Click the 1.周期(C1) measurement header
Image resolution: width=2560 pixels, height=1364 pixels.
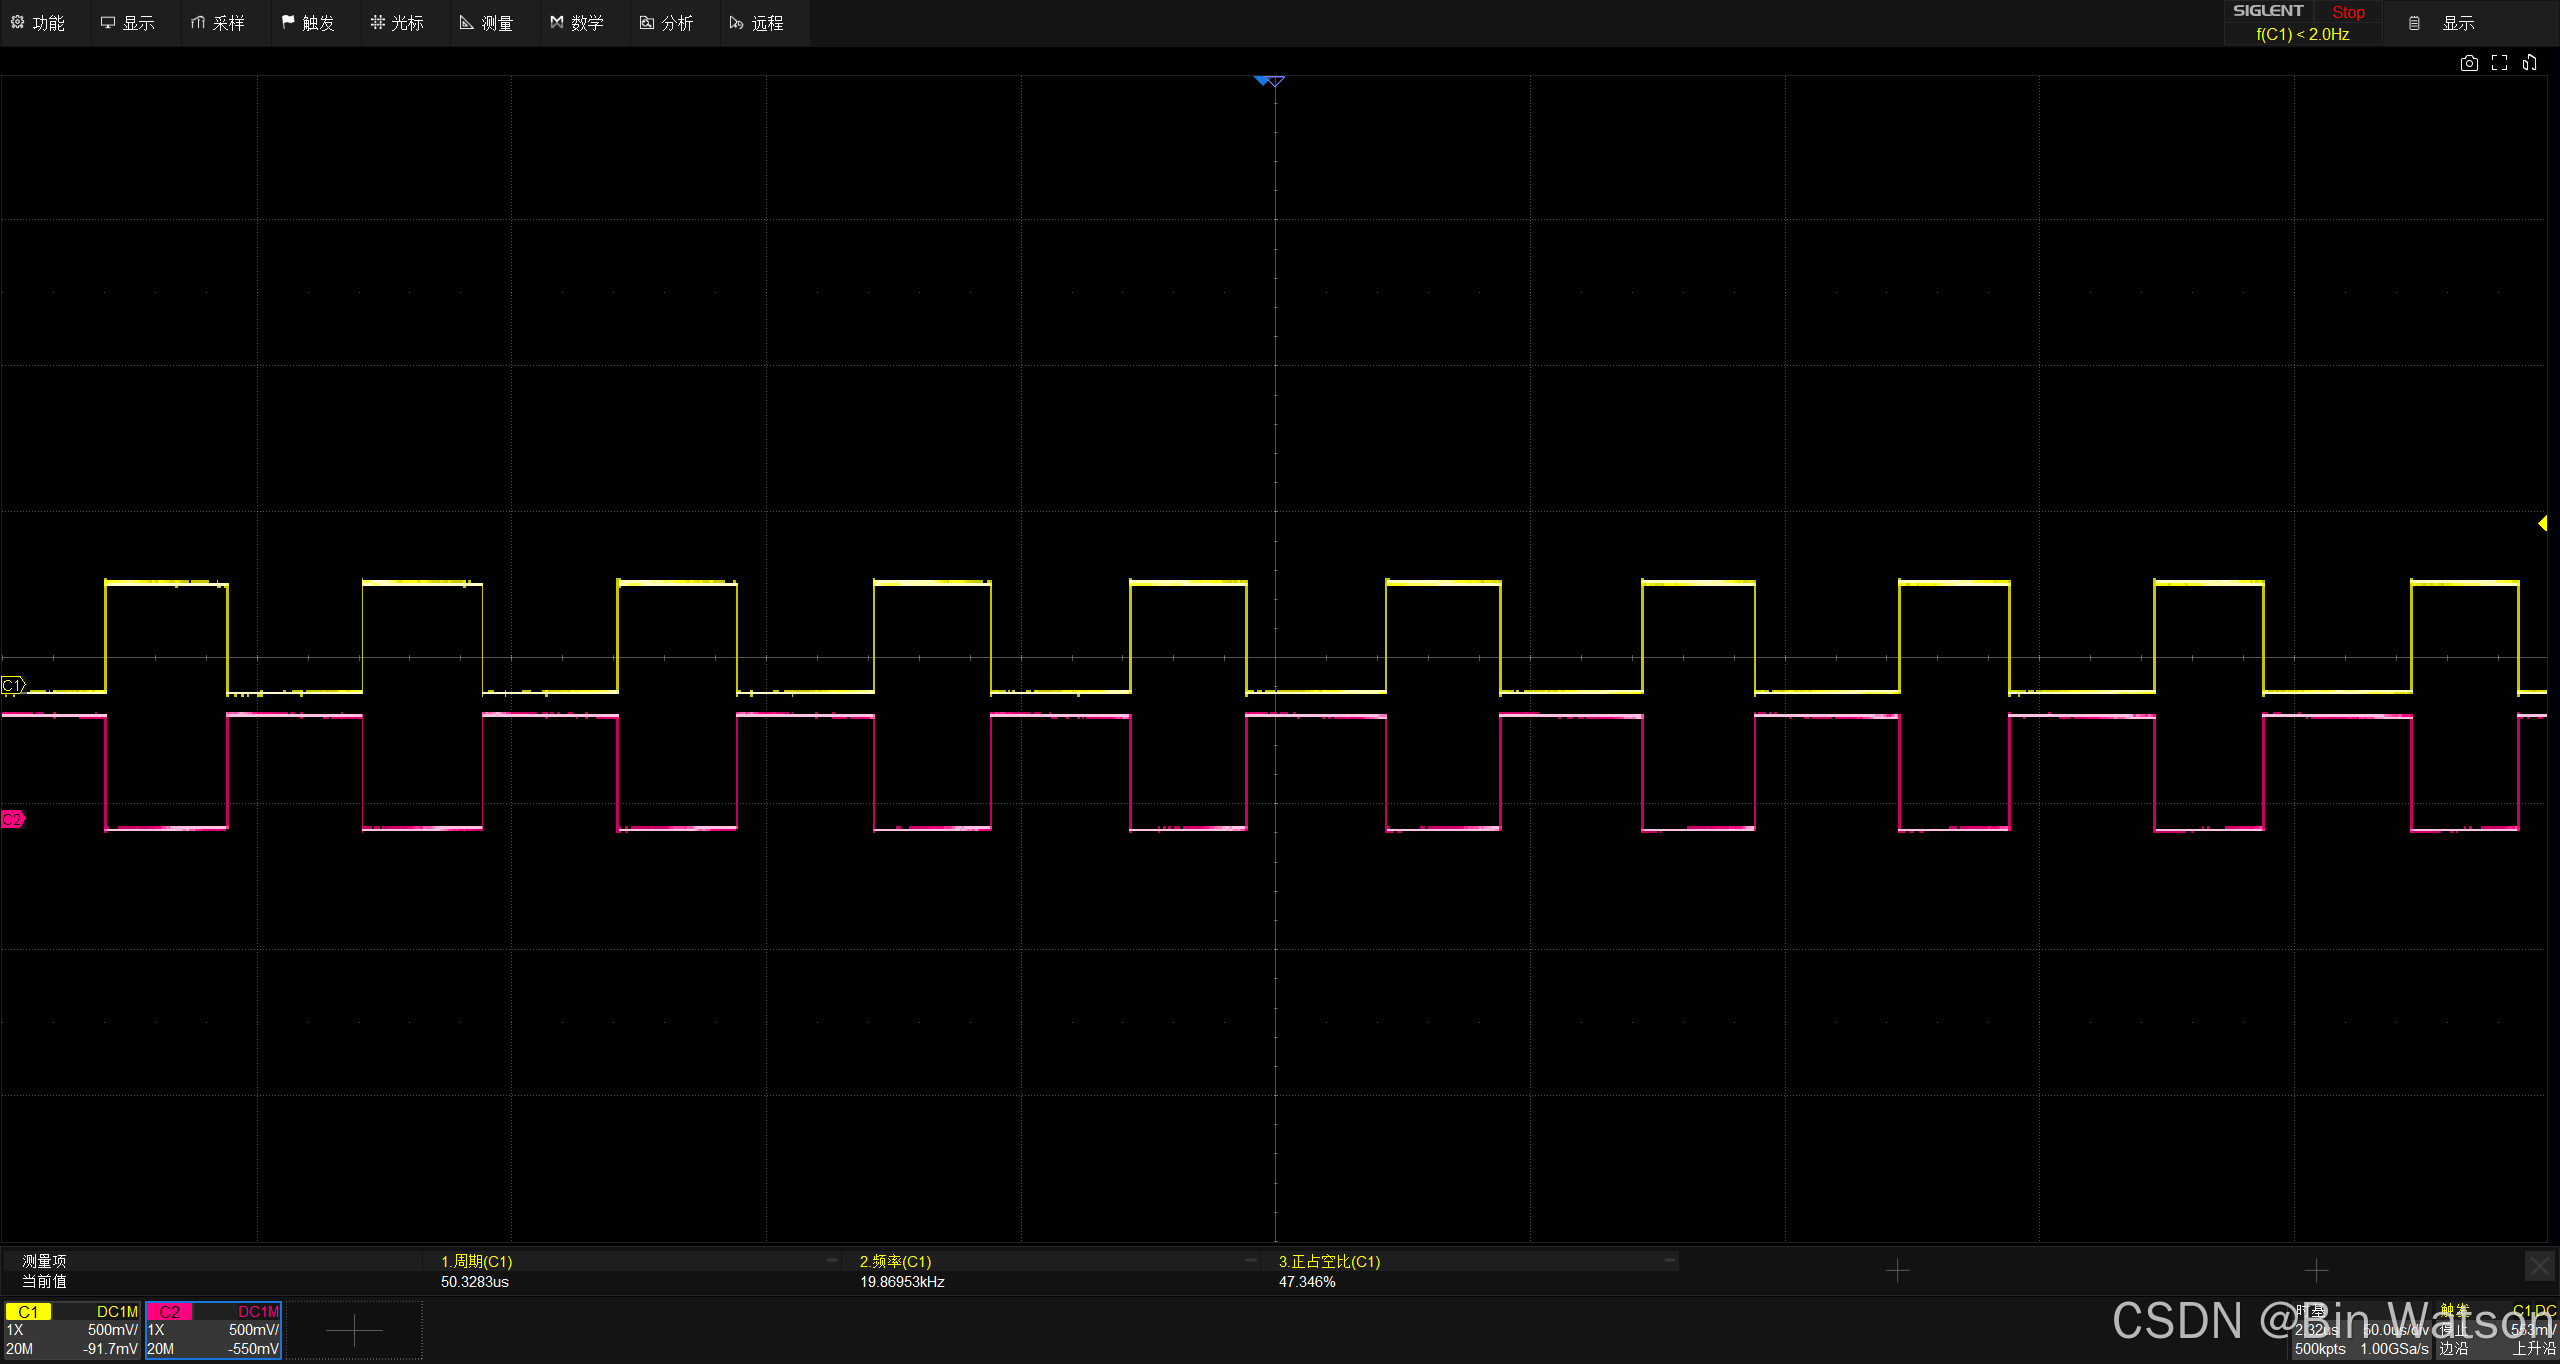click(477, 1261)
